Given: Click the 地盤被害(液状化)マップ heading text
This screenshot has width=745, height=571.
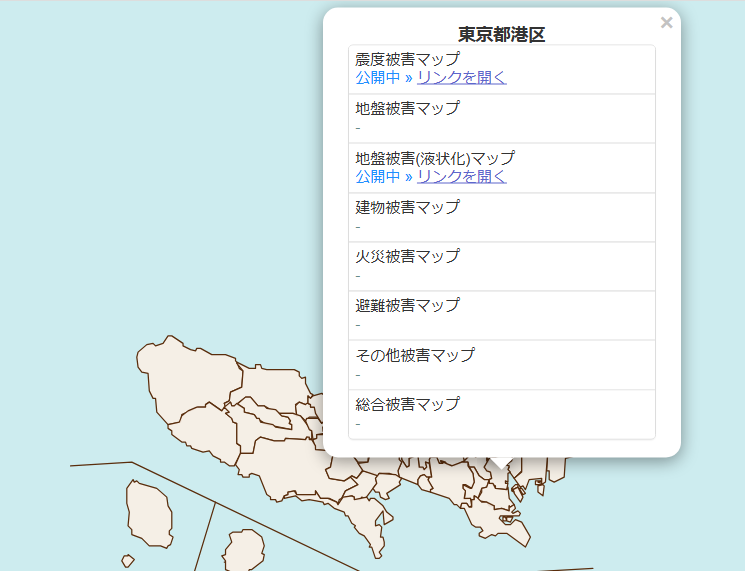Looking at the screenshot, I should coord(435,158).
